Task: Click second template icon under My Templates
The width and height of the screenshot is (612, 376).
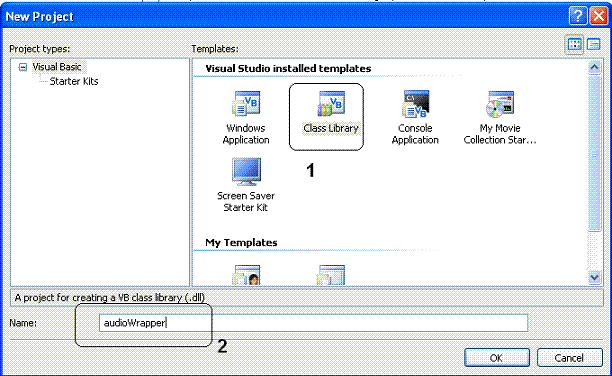Action: [331, 275]
